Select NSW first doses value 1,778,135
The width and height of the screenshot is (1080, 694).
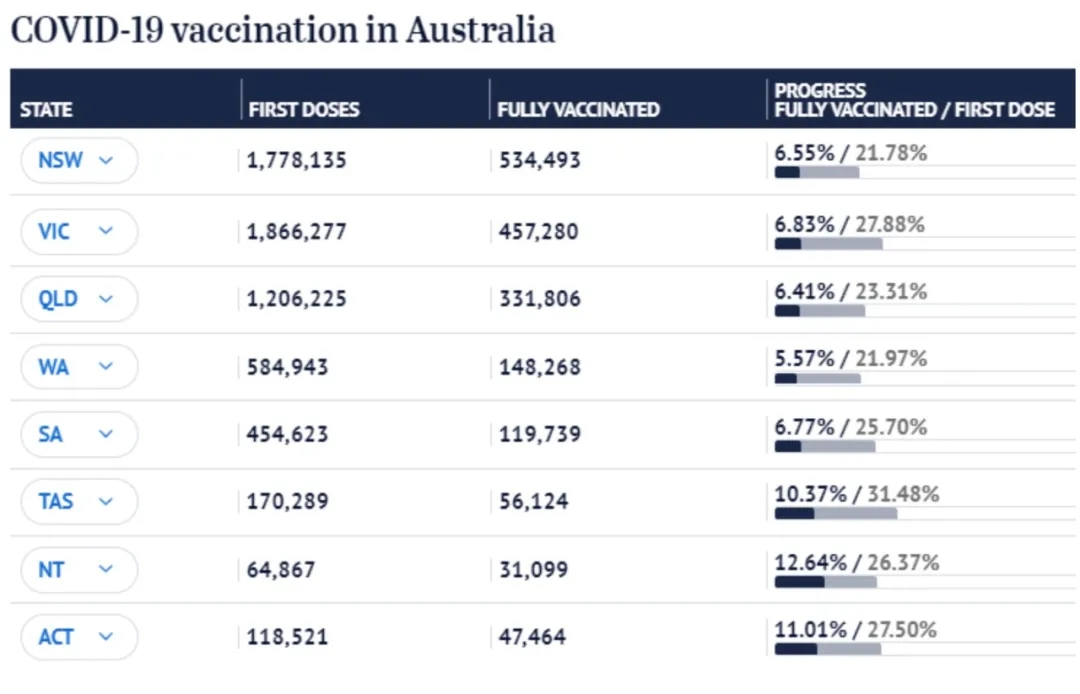tap(297, 160)
